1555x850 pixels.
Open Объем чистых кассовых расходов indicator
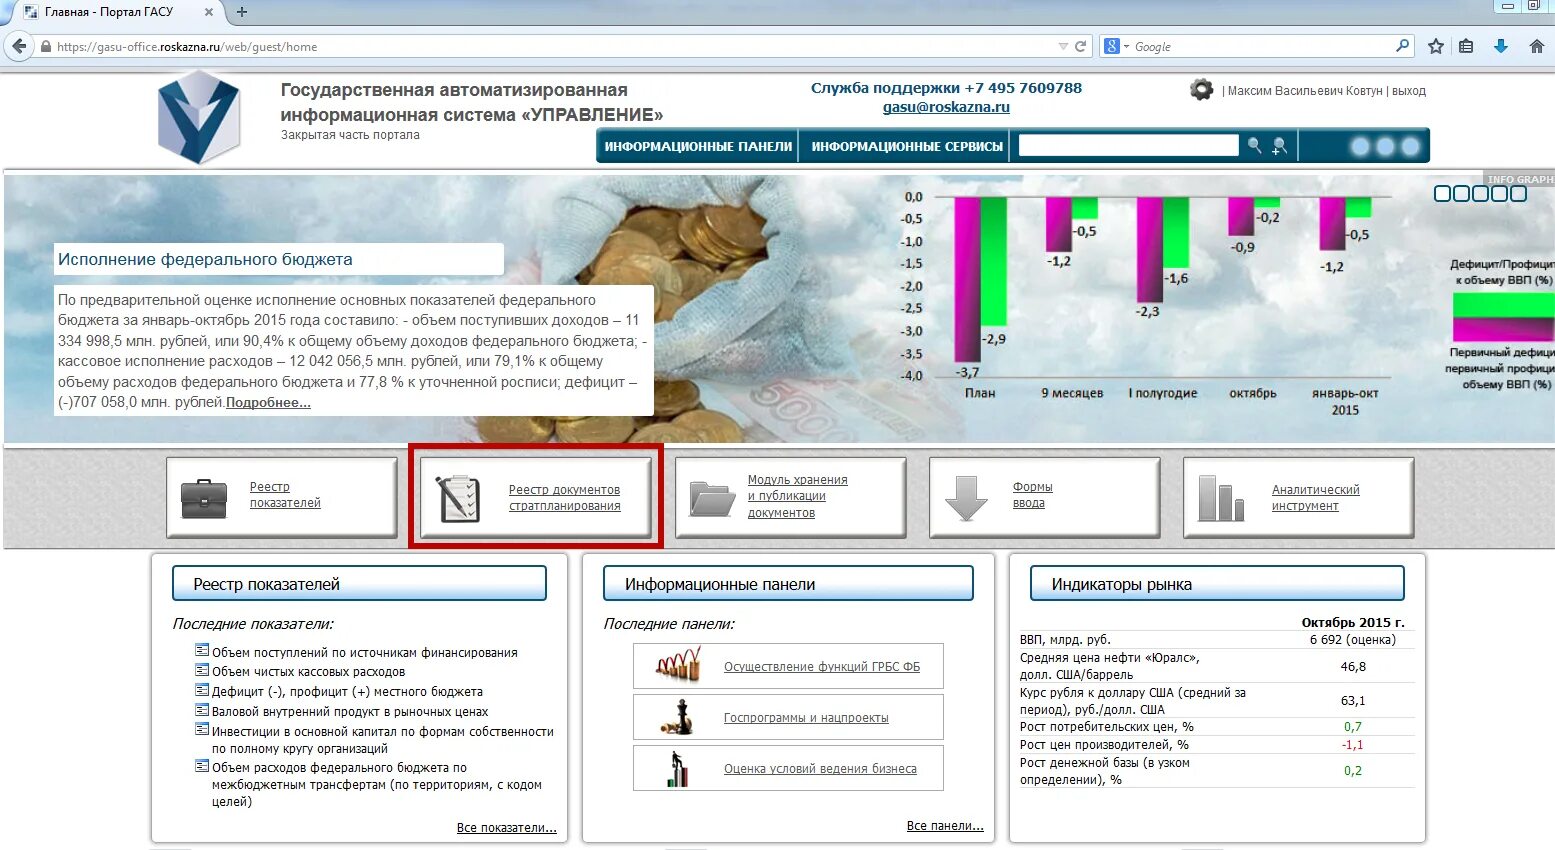[308, 672]
